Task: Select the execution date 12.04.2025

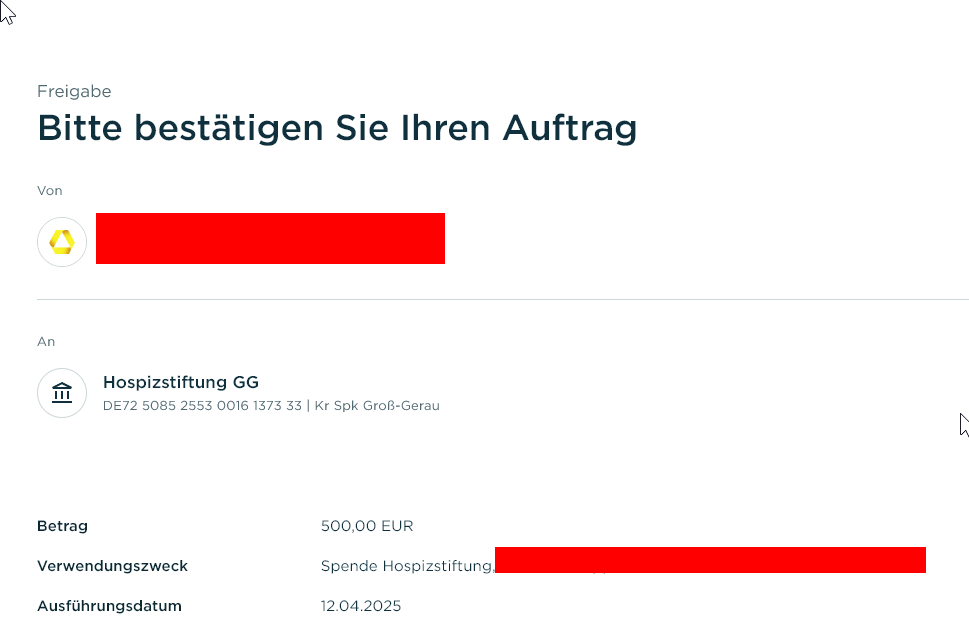Action: click(x=360, y=606)
